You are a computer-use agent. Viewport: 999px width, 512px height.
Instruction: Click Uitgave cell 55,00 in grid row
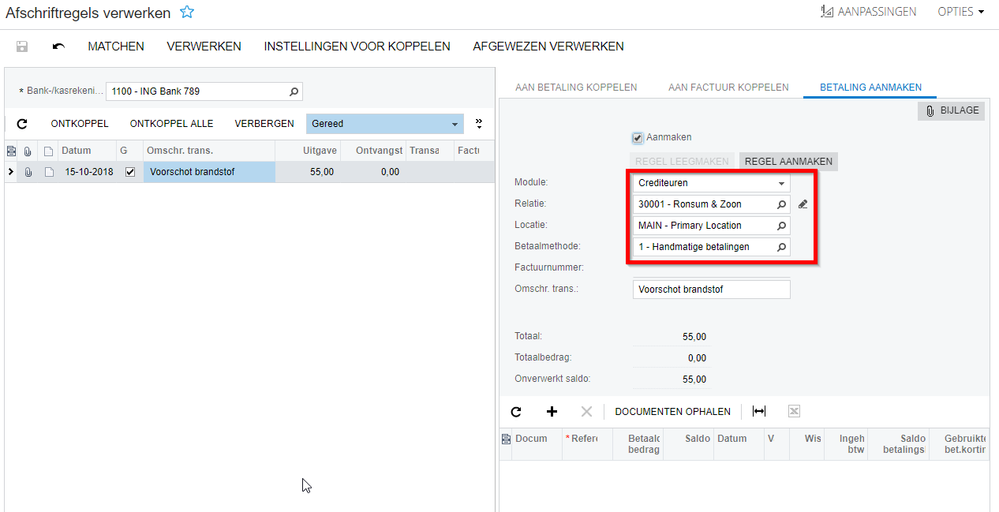pos(307,172)
